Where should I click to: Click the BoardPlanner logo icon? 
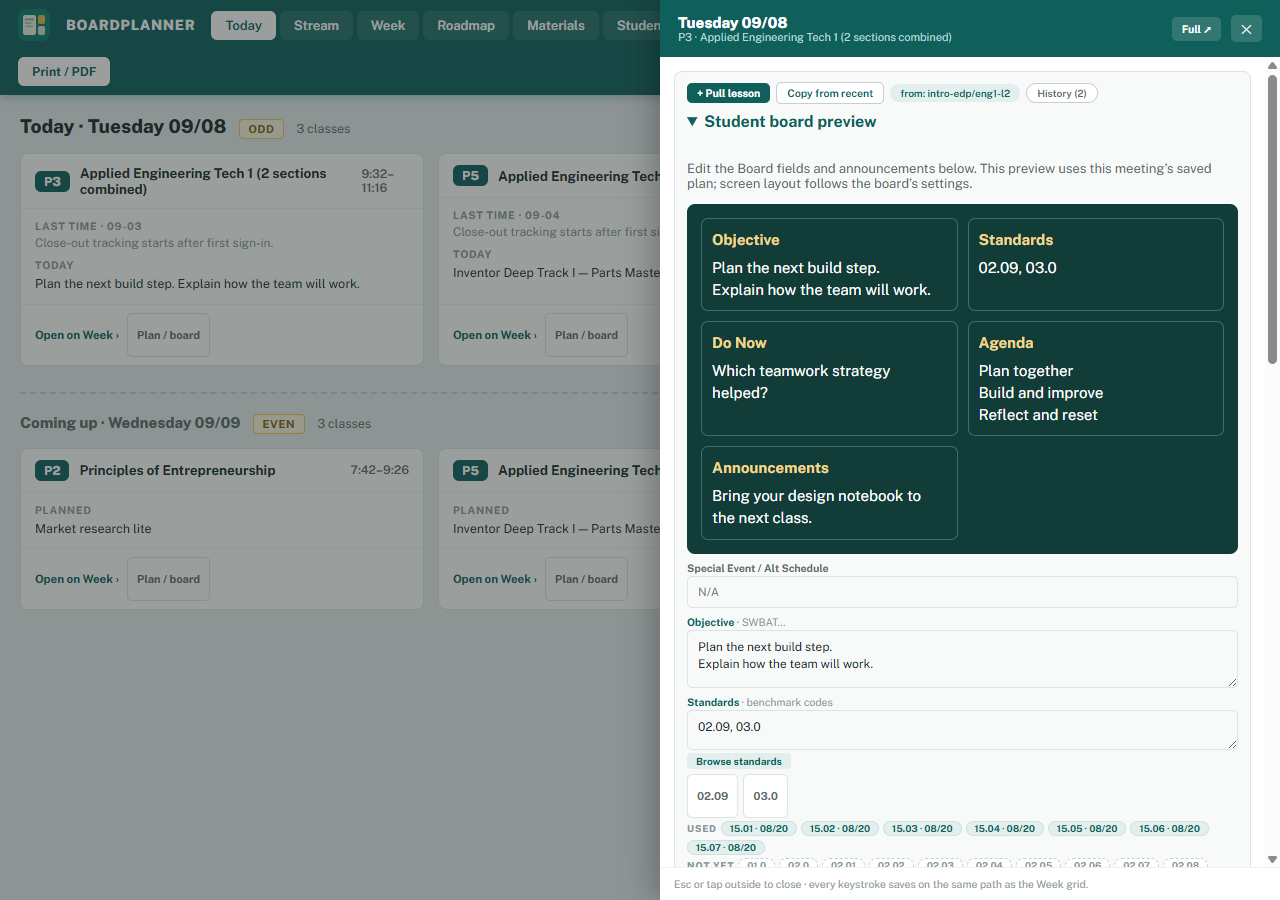point(34,25)
